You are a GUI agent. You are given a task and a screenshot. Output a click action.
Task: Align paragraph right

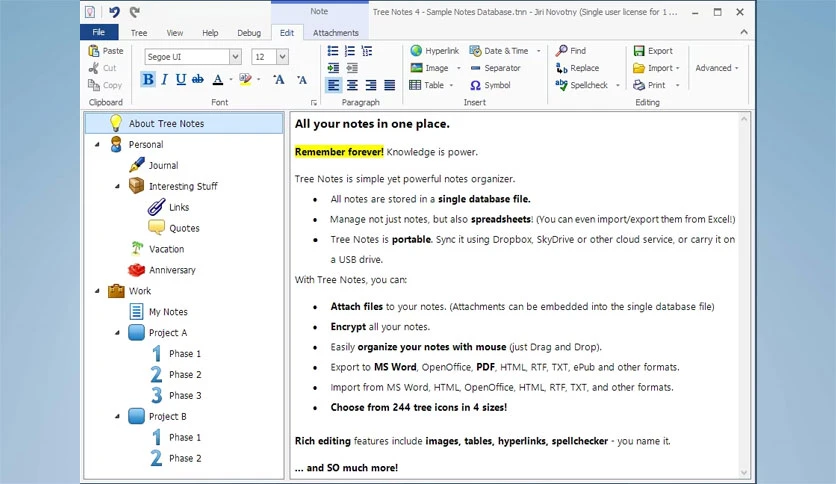tap(371, 85)
